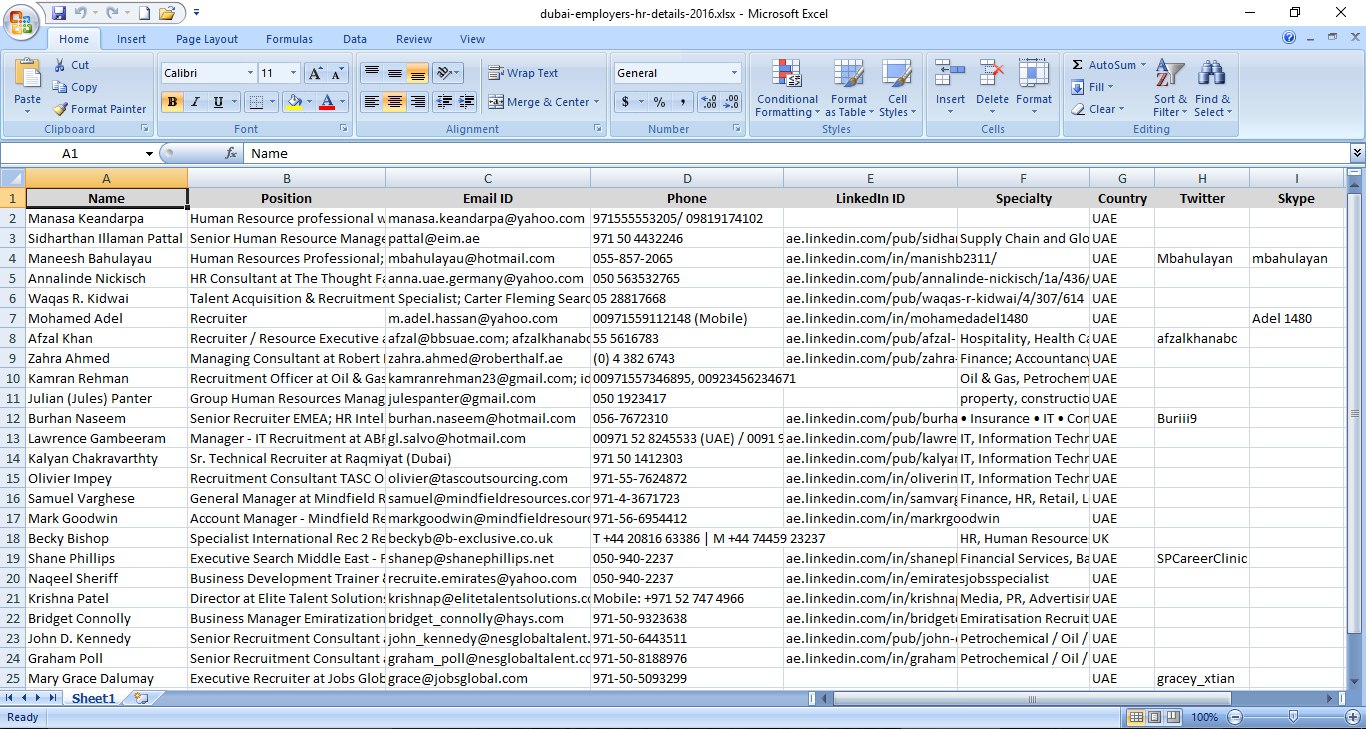The width and height of the screenshot is (1366, 729).
Task: Open the Format cells button
Action: pyautogui.click(x=1034, y=88)
